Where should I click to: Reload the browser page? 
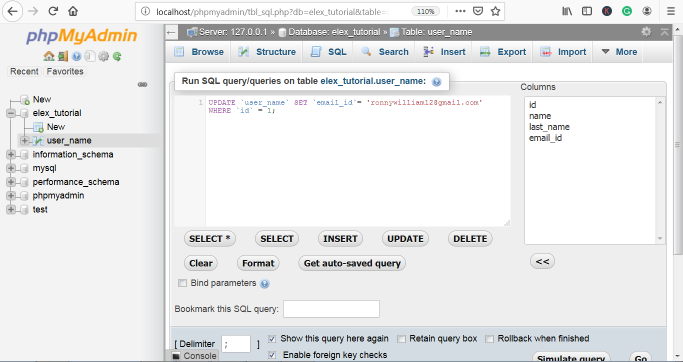pyautogui.click(x=53, y=11)
